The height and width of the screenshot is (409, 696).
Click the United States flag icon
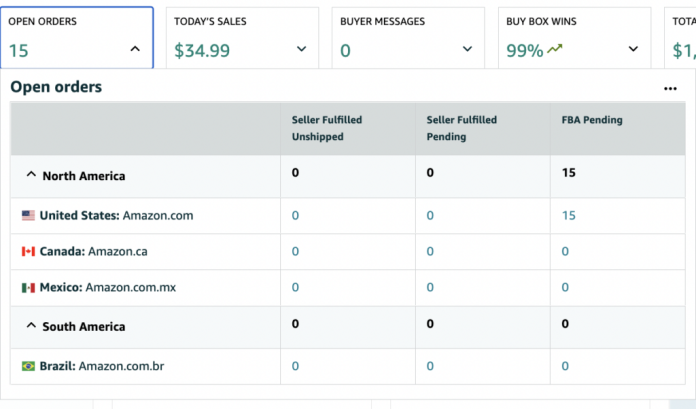[28, 215]
